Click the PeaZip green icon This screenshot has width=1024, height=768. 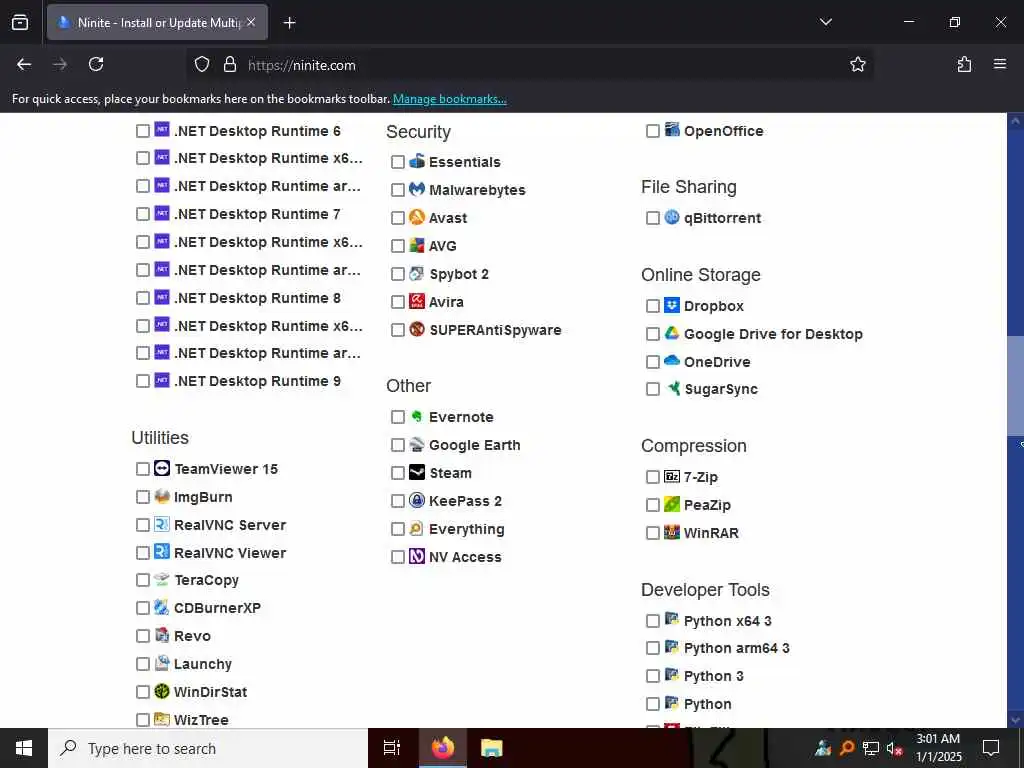pos(672,504)
